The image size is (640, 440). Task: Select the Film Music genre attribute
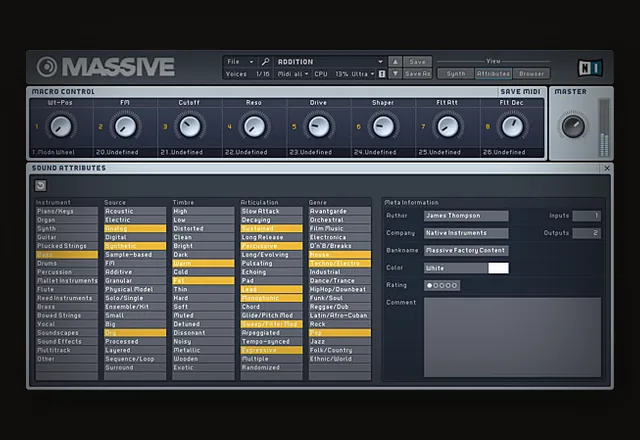click(x=340, y=229)
